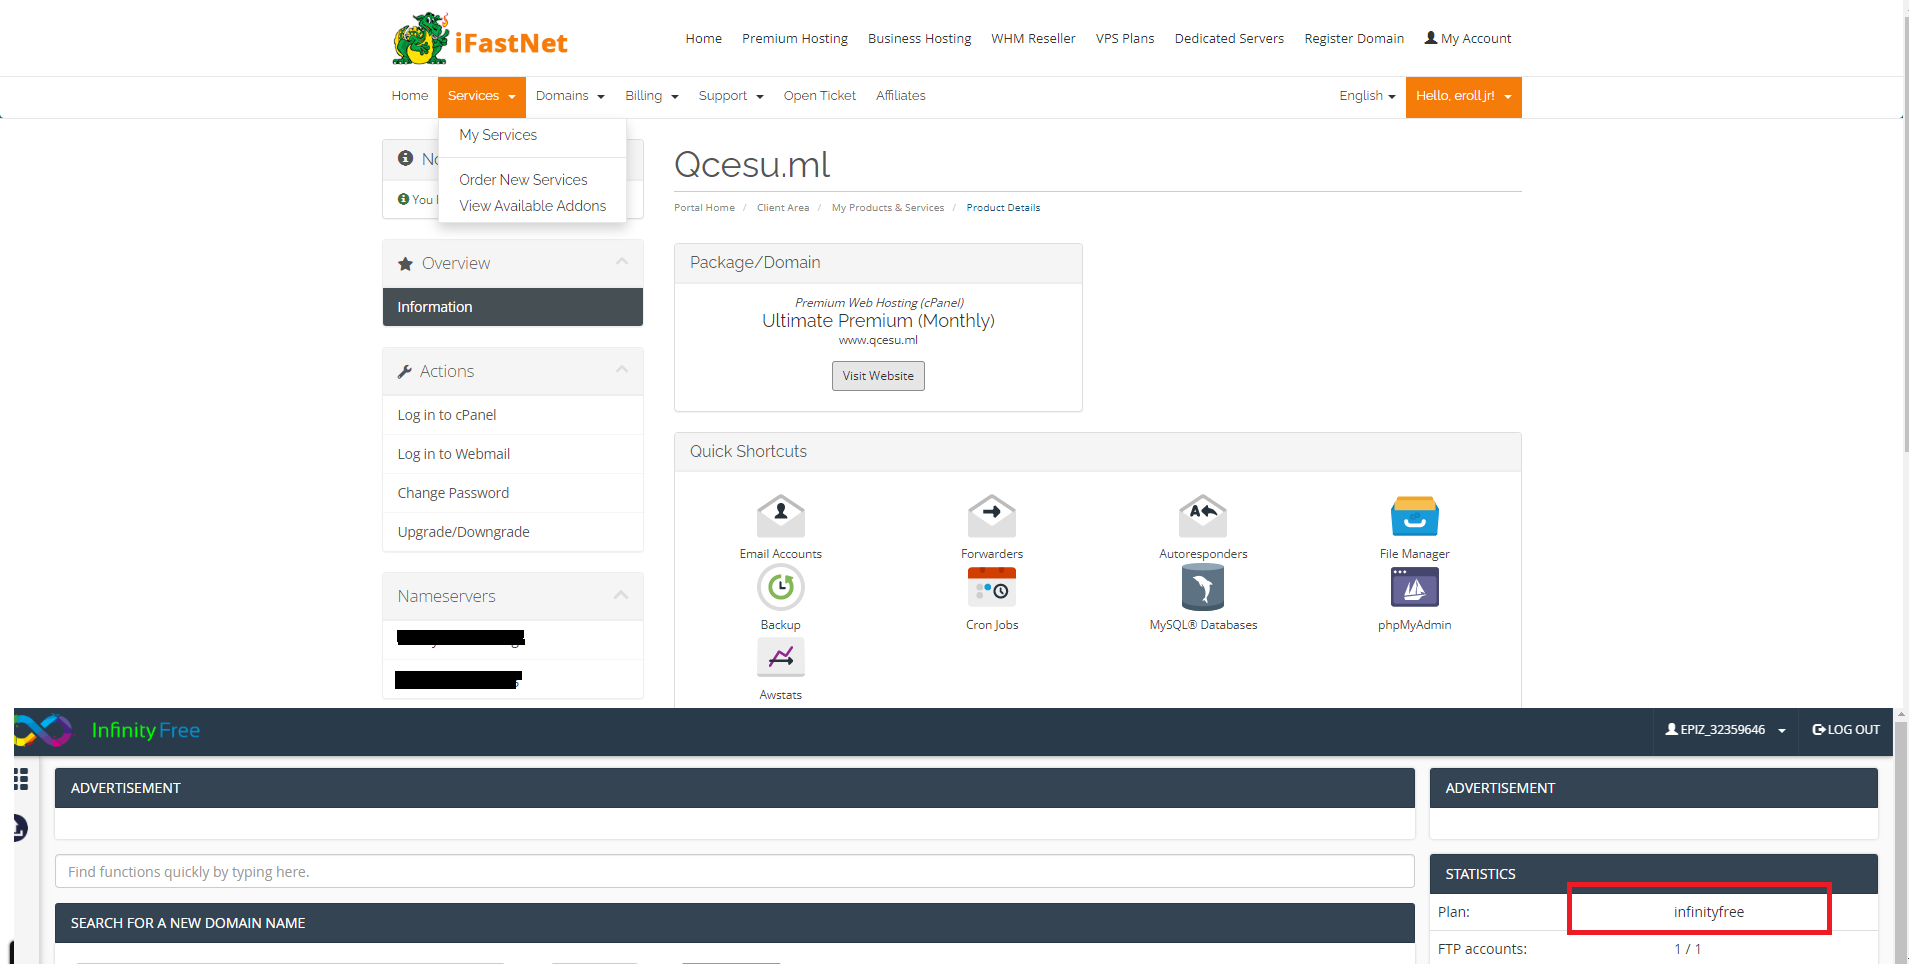Go to Home in the client navbar
The width and height of the screenshot is (1909, 964).
[410, 96]
